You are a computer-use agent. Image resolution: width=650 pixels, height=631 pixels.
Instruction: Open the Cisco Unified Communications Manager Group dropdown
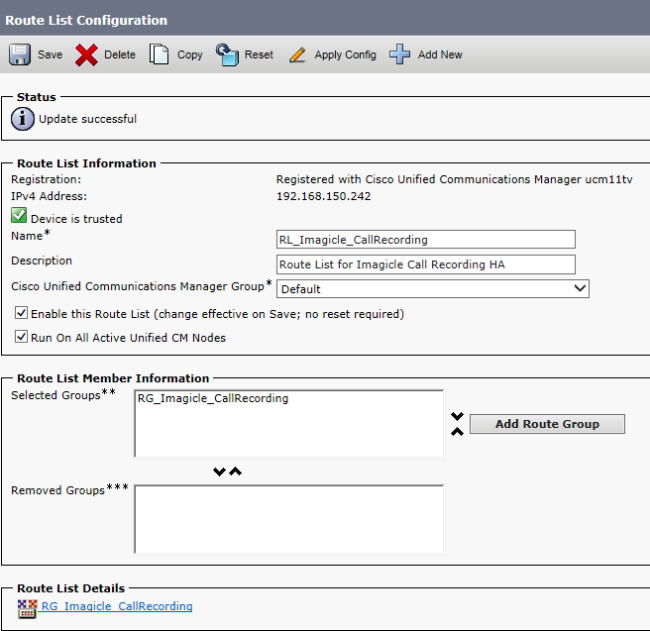click(x=432, y=289)
